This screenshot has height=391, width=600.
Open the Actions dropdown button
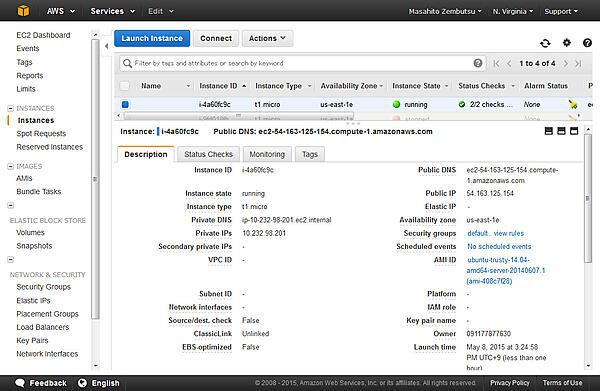tap(267, 38)
